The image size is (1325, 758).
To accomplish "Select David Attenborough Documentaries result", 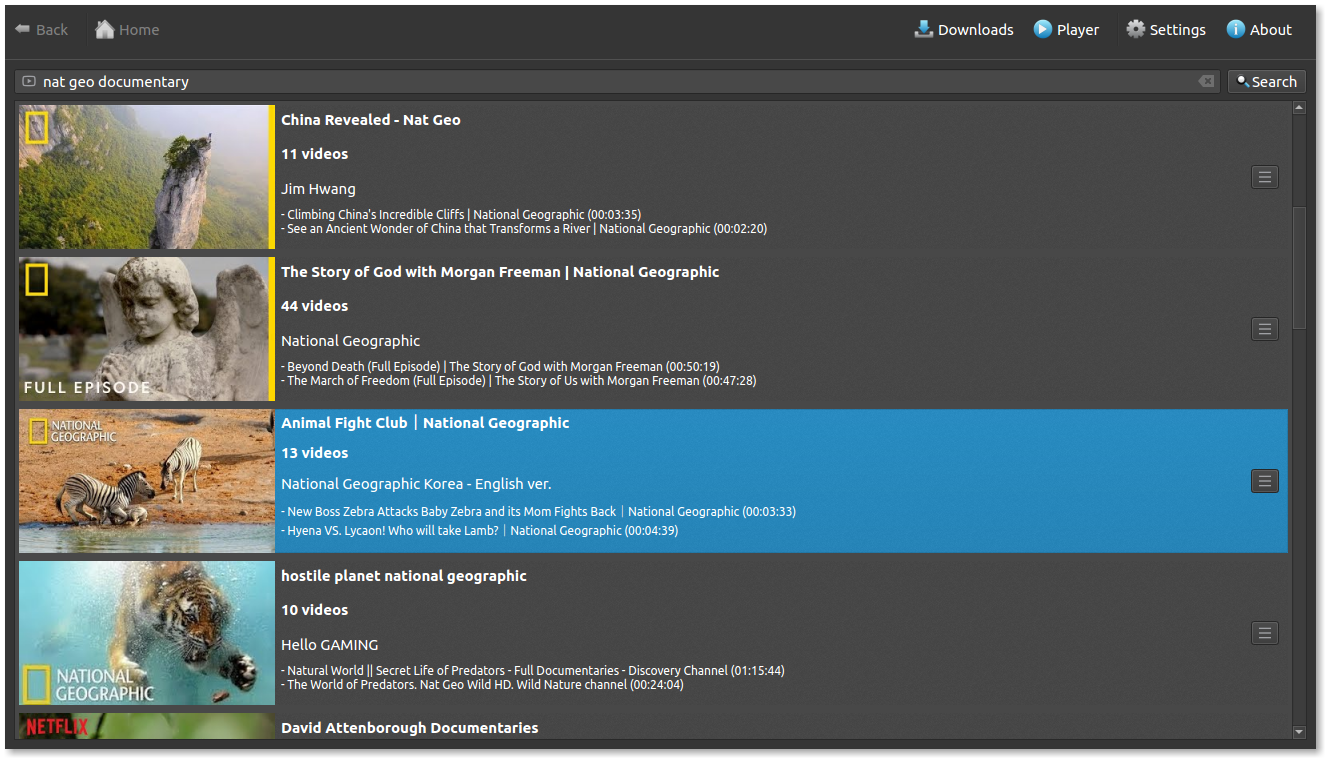I will [x=409, y=728].
